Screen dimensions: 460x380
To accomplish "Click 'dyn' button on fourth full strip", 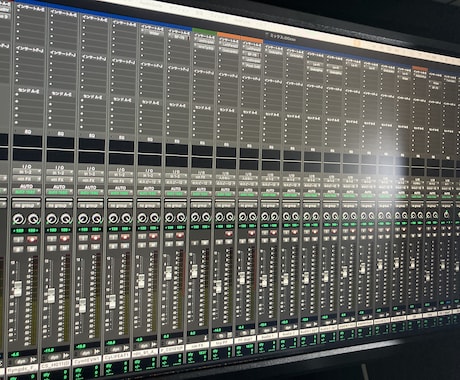I will [116, 348].
